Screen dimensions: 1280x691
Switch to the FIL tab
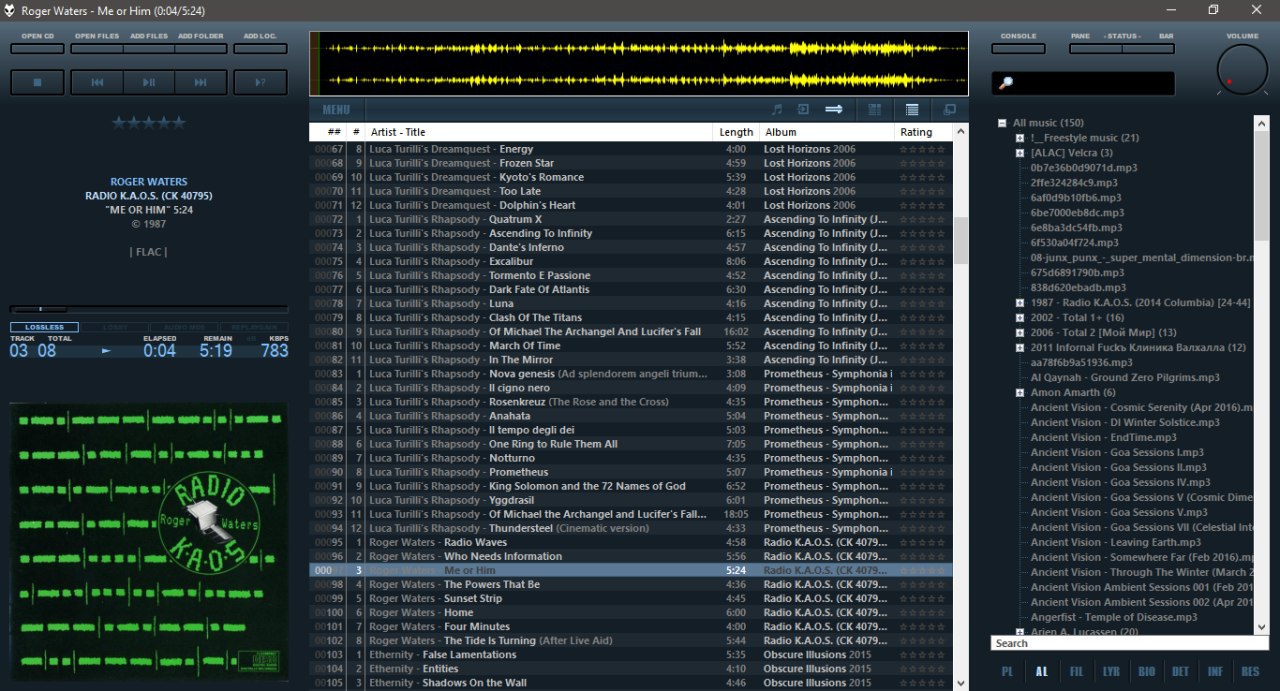point(1076,672)
